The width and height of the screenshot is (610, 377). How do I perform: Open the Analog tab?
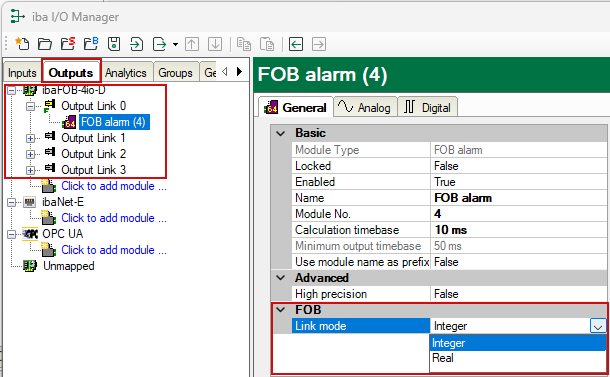pos(366,107)
